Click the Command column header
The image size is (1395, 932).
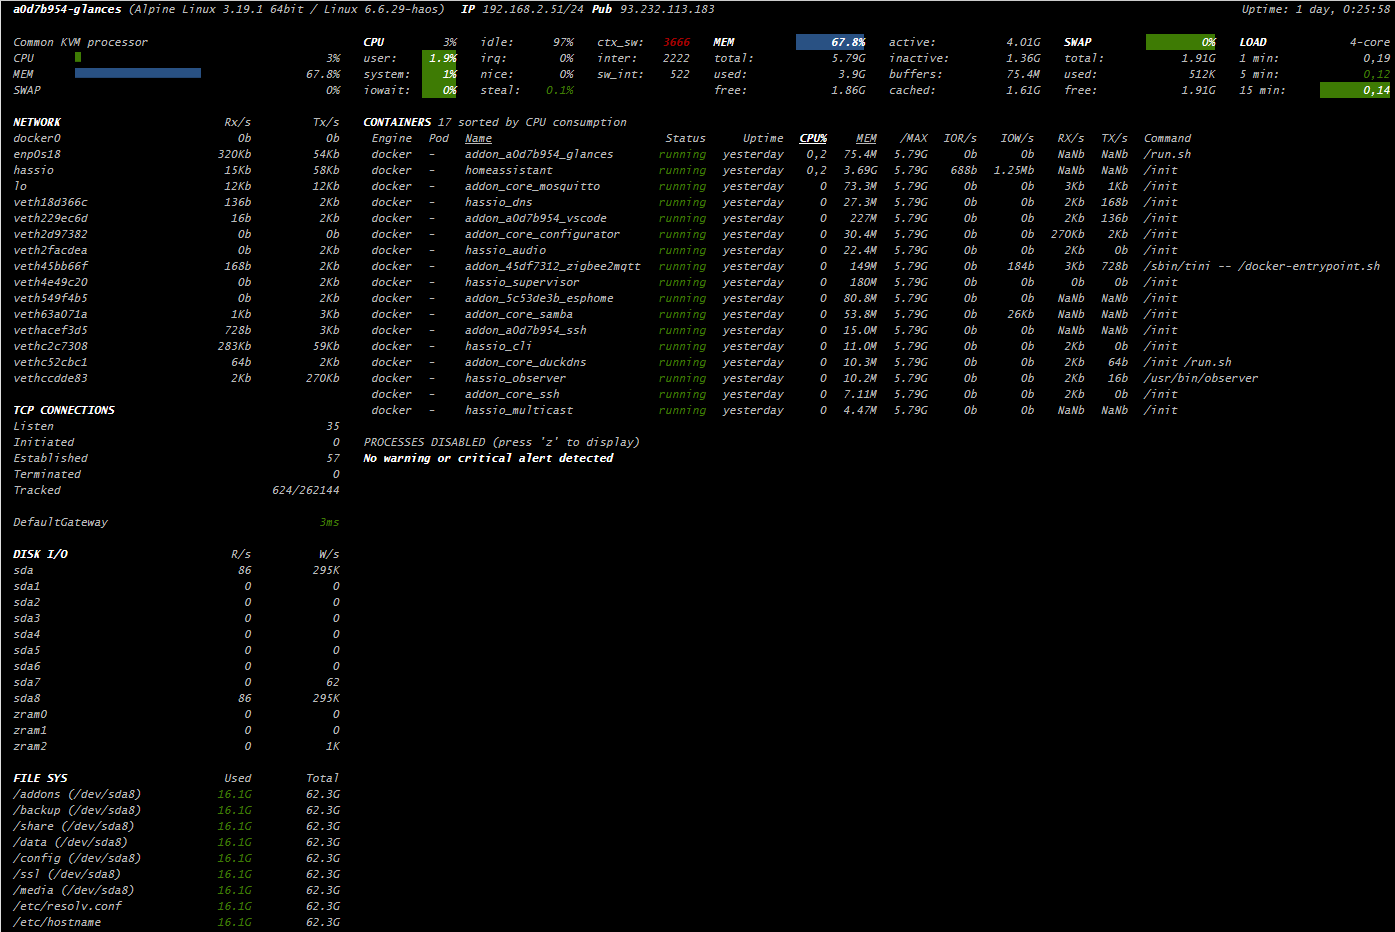tap(1167, 138)
